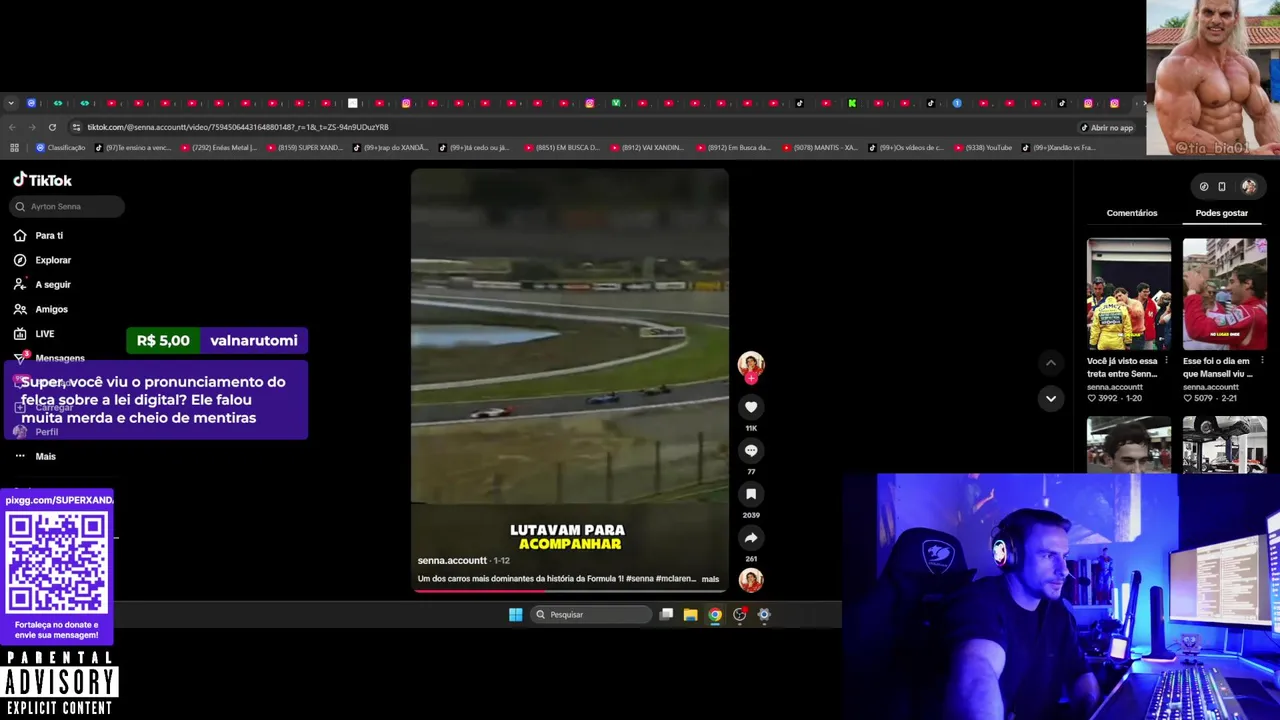Go back with browser back arrow
The width and height of the screenshot is (1280, 720).
(12, 128)
